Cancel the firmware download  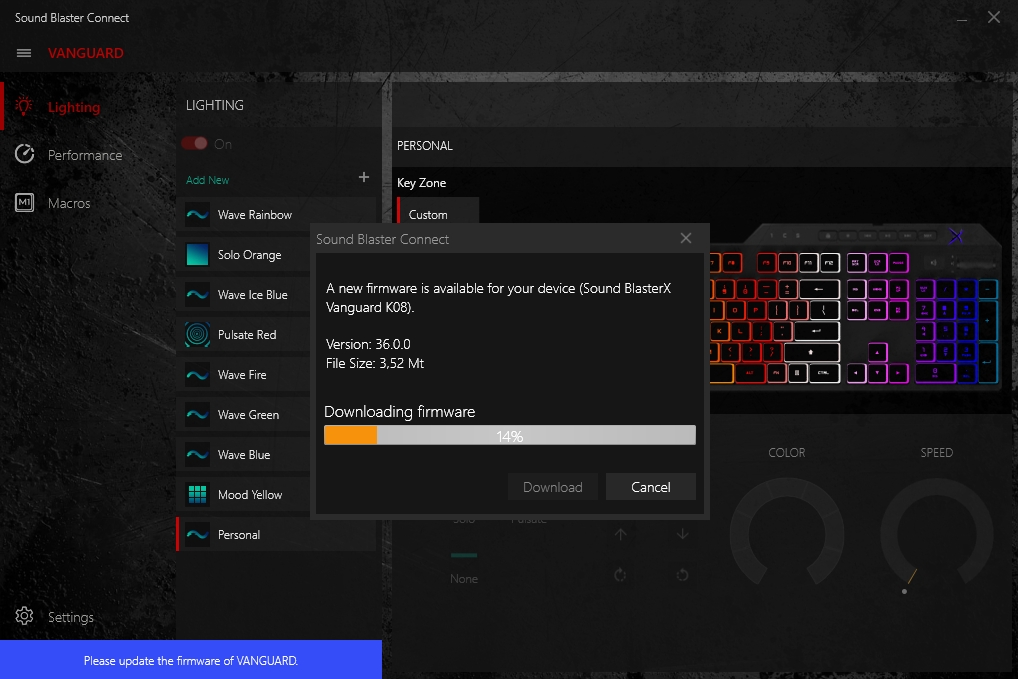coord(651,487)
